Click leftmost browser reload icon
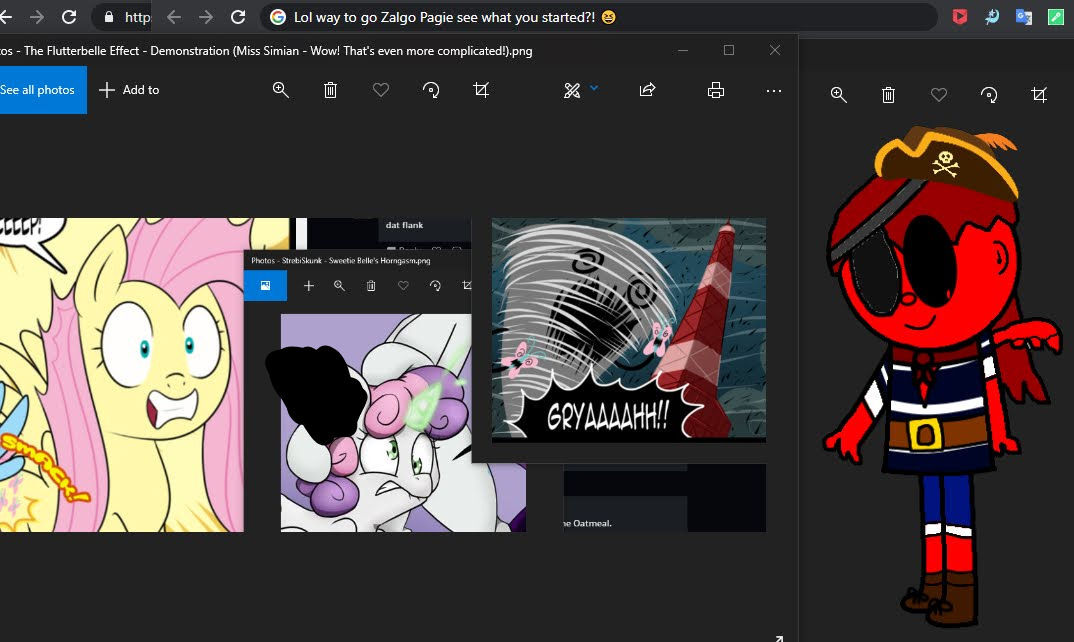Viewport: 1074px width, 642px height. tap(69, 17)
